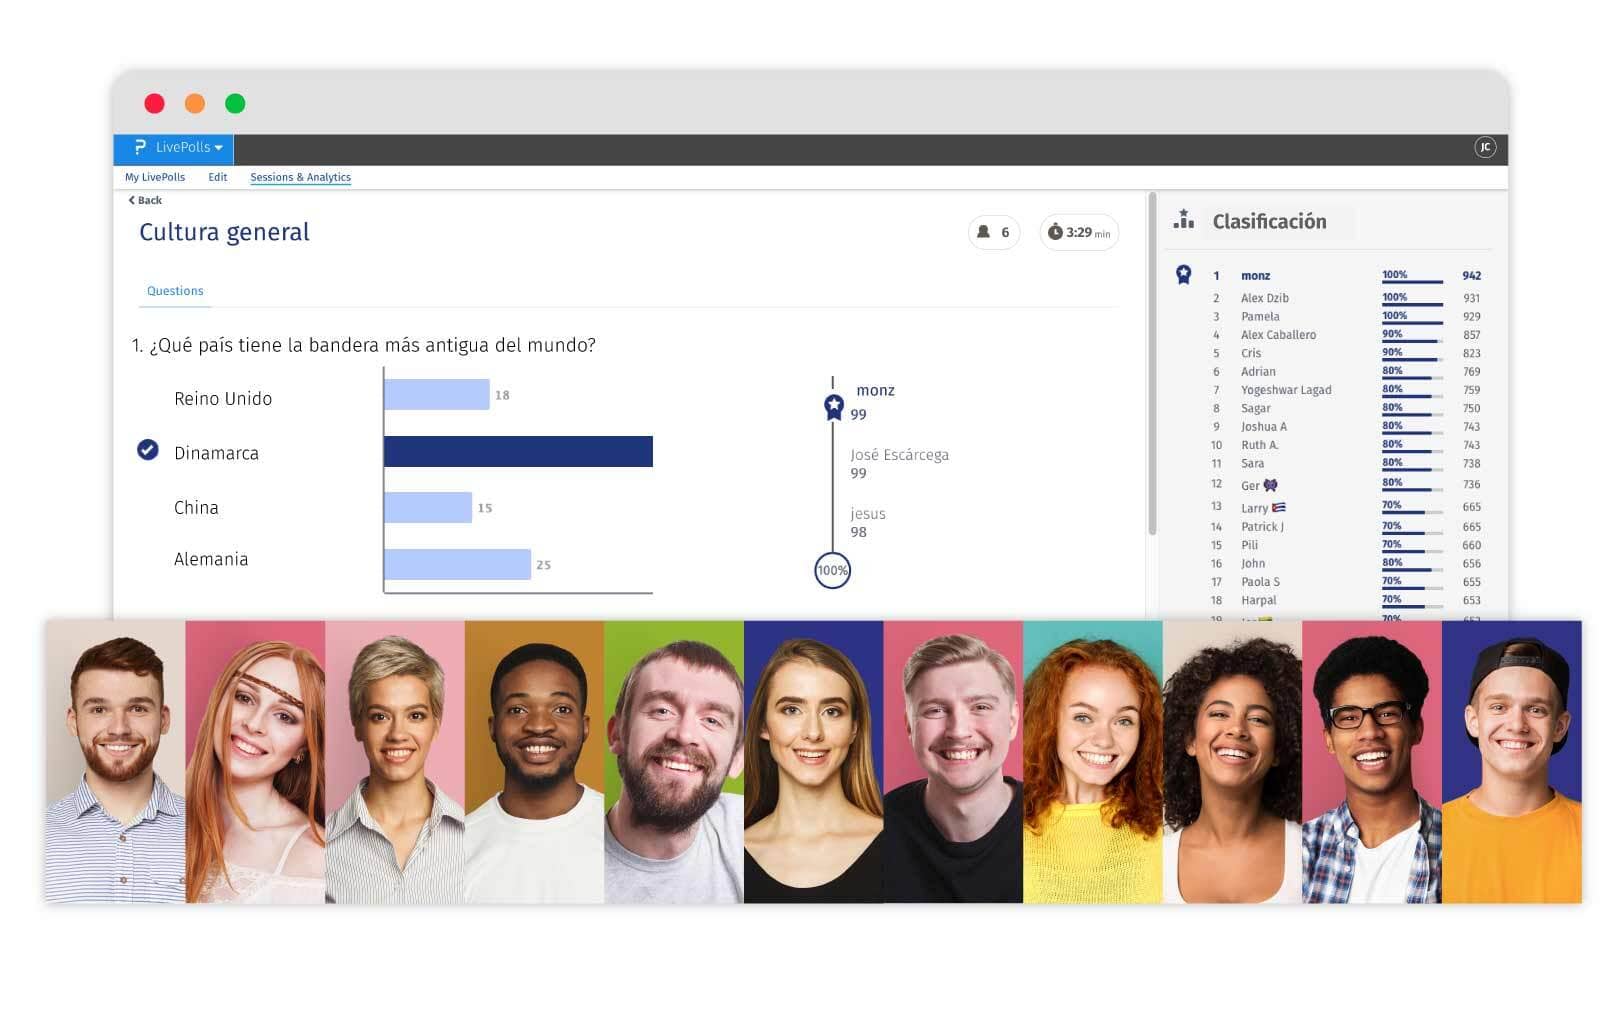Click the photo of the man in backwards cap
The image size is (1624, 1013).
point(1512,762)
